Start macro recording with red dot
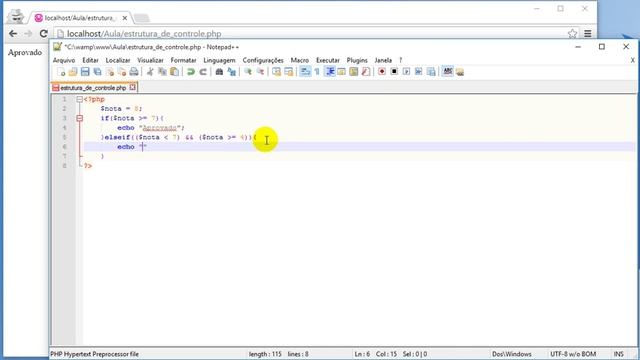This screenshot has width=640, height=360. pyautogui.click(x=382, y=72)
